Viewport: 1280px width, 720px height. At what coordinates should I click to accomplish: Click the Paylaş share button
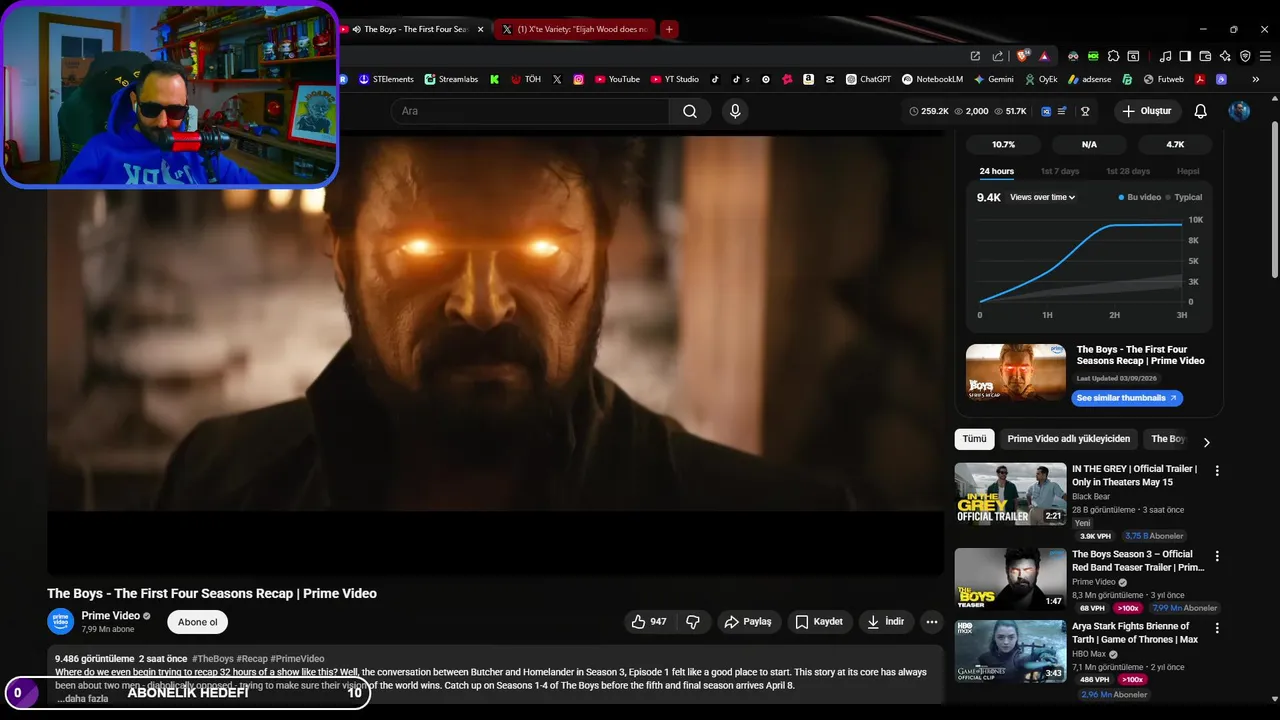click(748, 622)
